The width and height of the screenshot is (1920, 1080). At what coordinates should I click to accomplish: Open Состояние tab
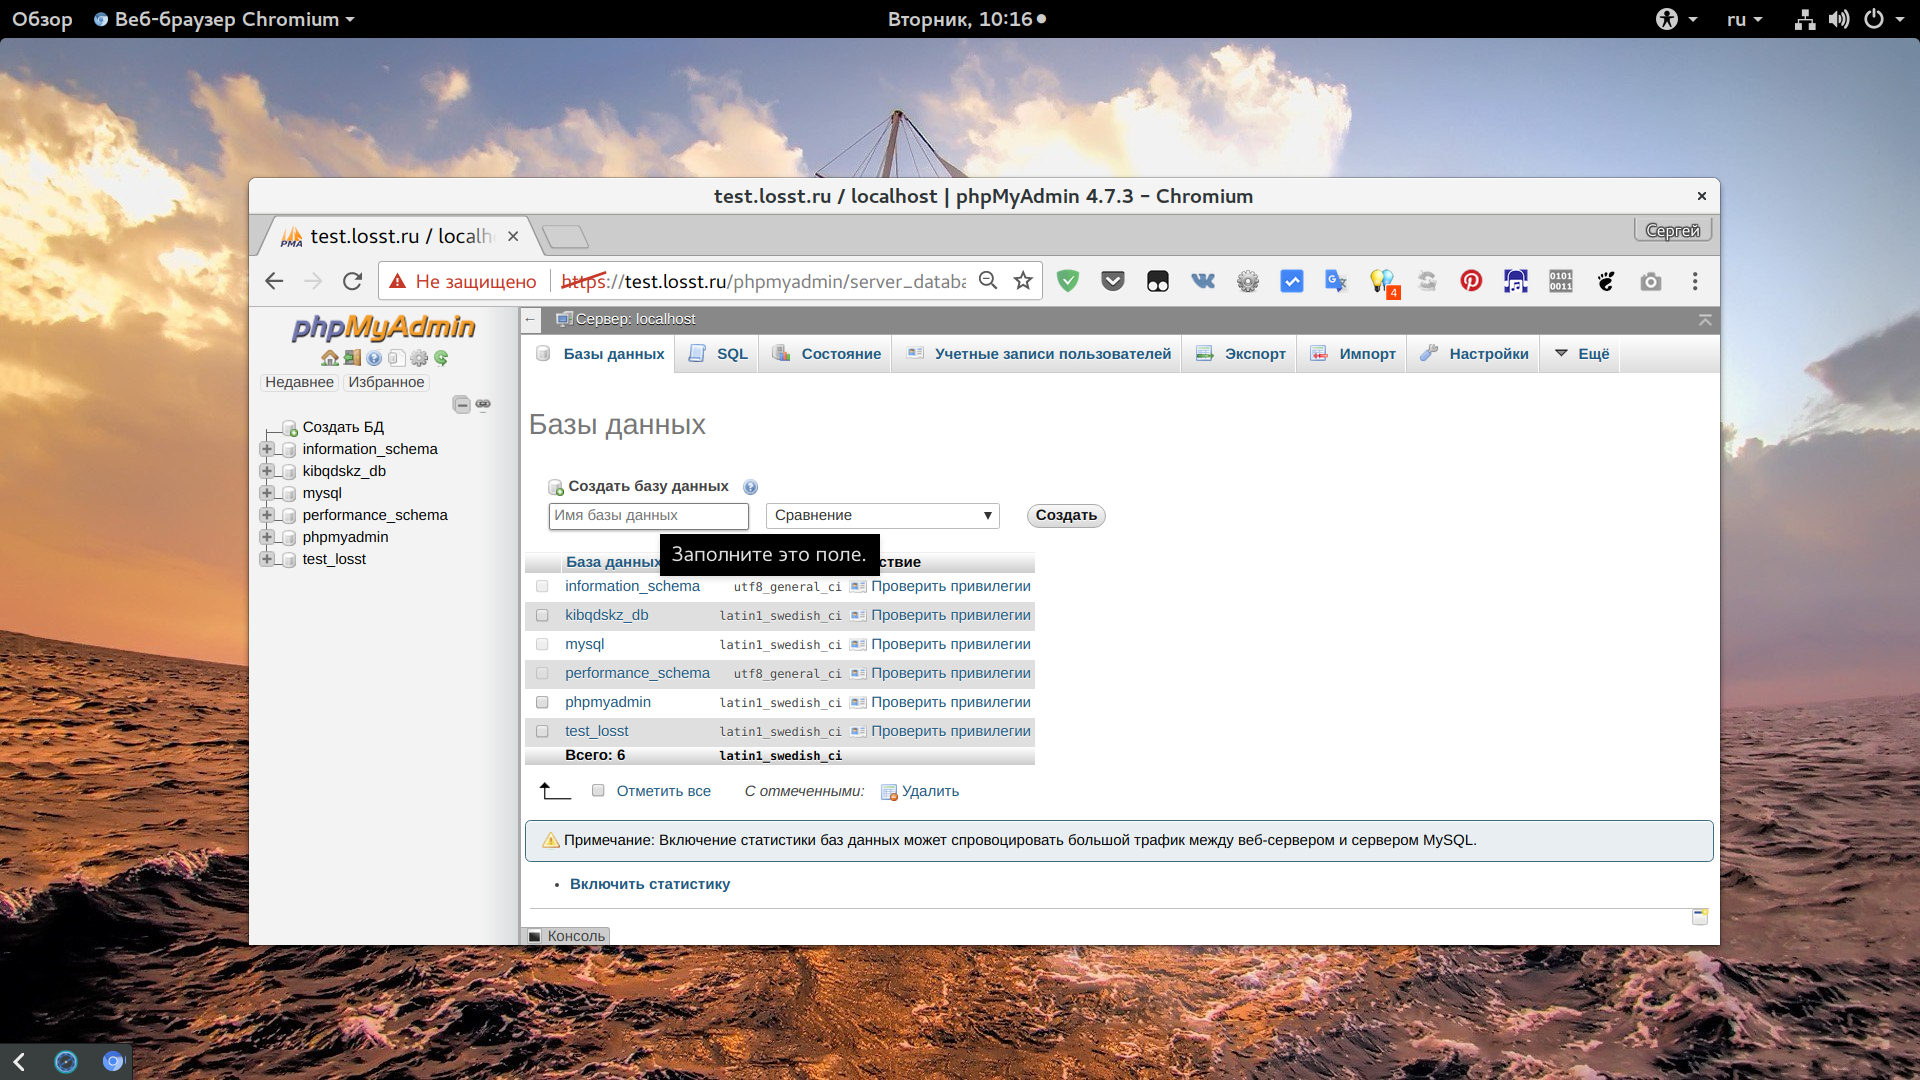pyautogui.click(x=827, y=354)
